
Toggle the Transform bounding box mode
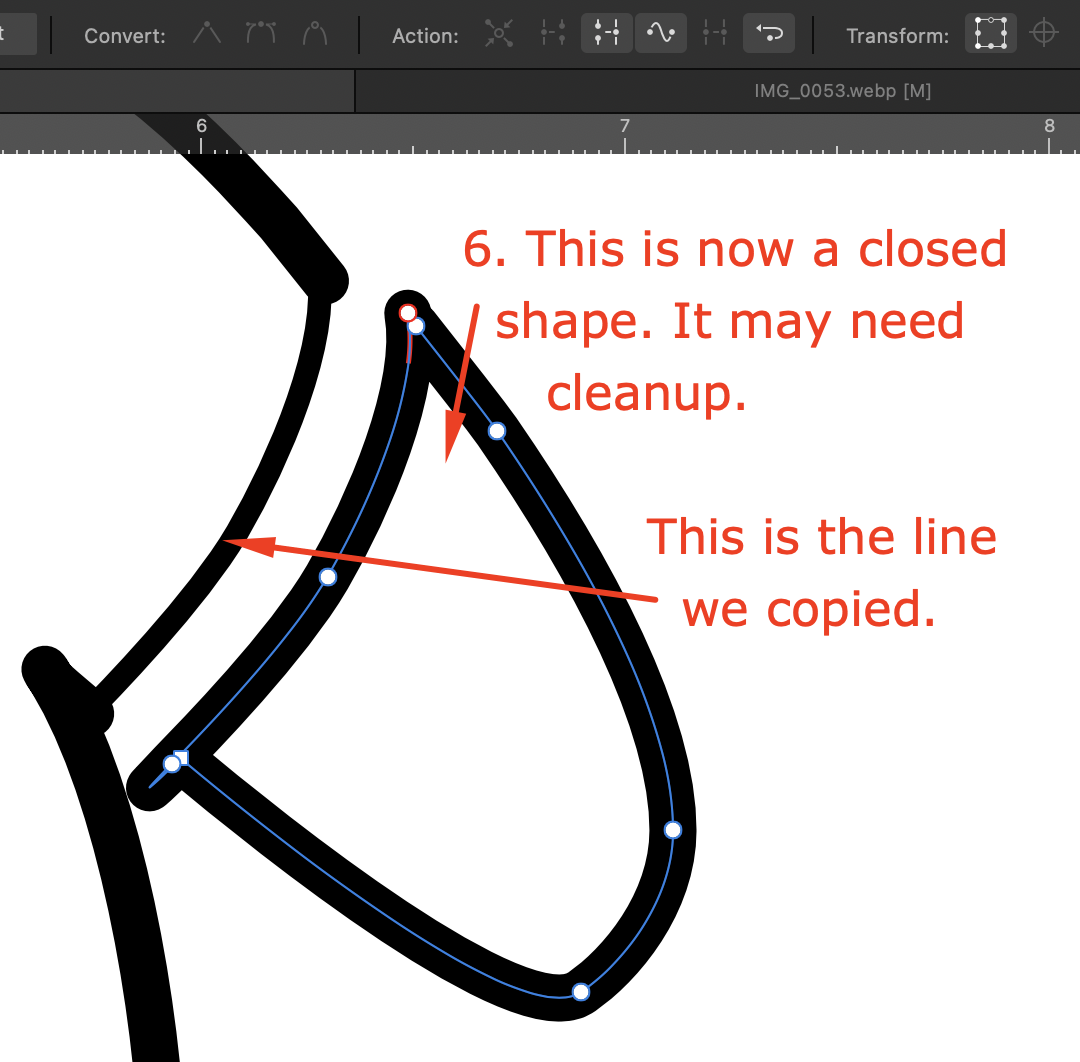tap(990, 33)
